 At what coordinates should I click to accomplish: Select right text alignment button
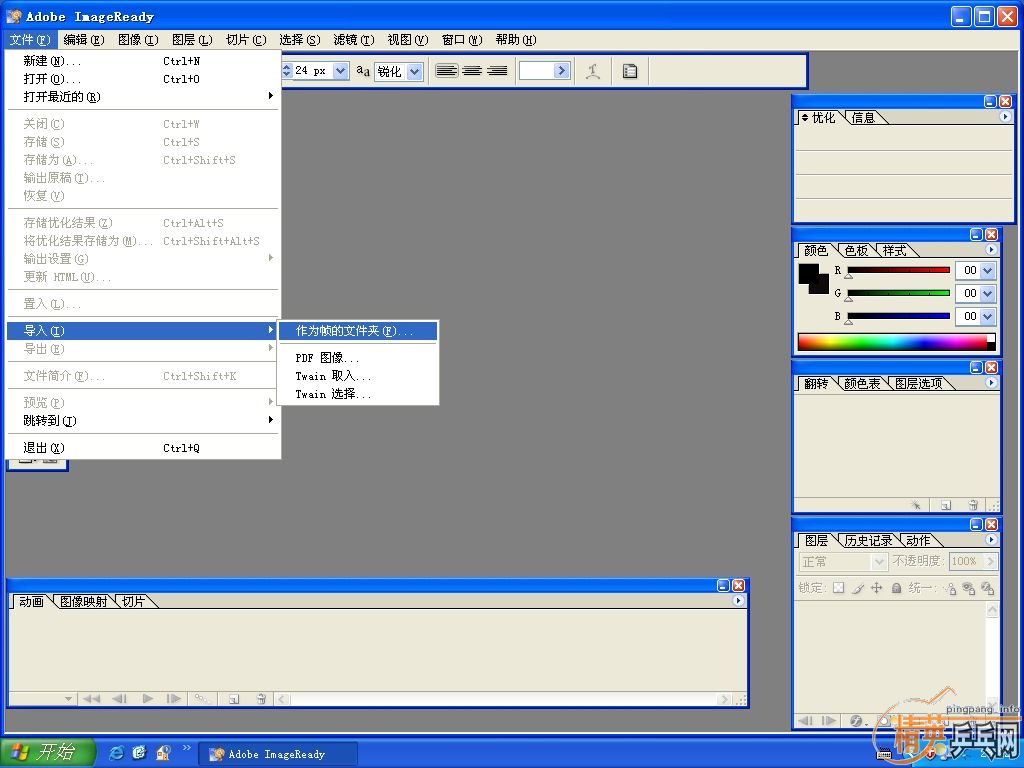click(x=497, y=71)
